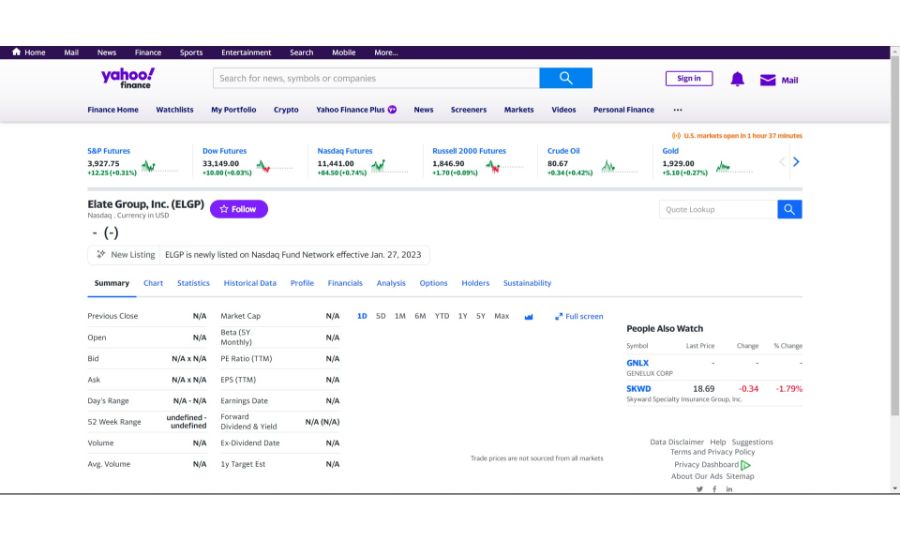Click the Home house icon in top bar
The image size is (900, 540).
(x=16, y=52)
